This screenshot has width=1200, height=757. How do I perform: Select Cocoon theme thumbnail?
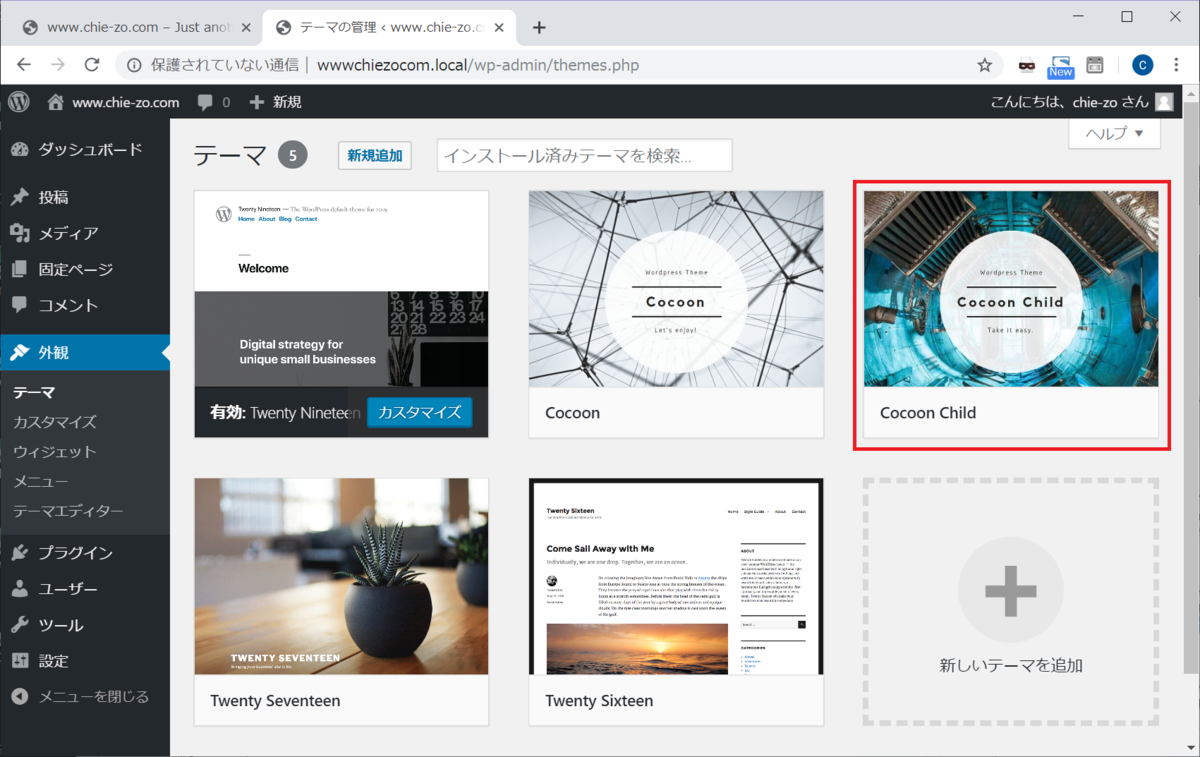pyautogui.click(x=676, y=289)
